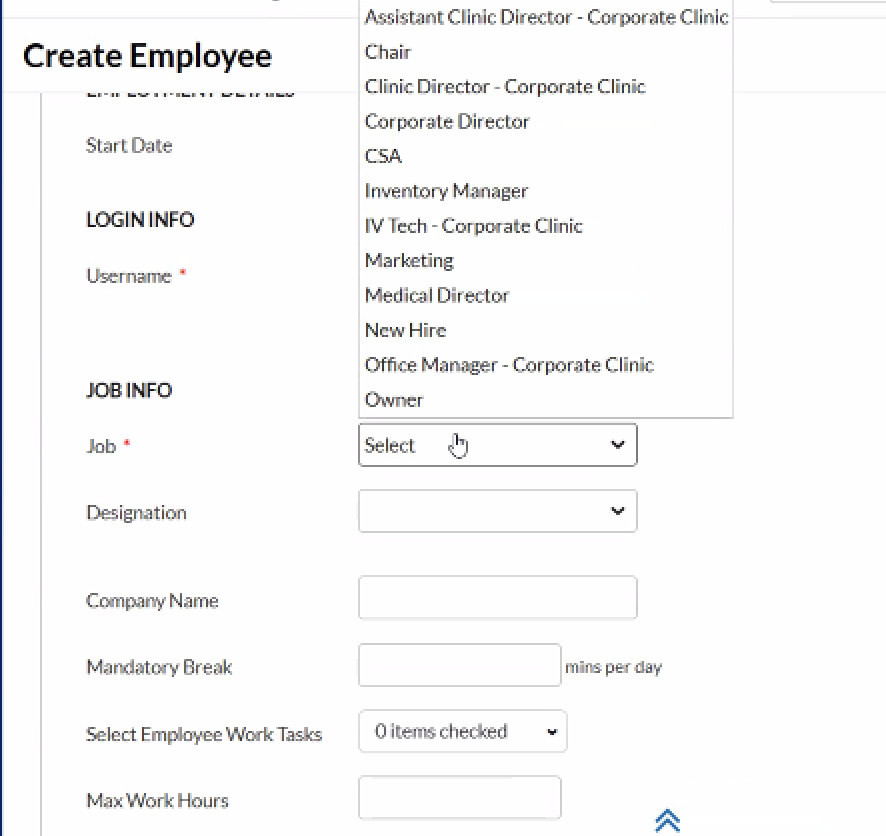Select Office Manager - Corporate Clinic option

(546, 365)
